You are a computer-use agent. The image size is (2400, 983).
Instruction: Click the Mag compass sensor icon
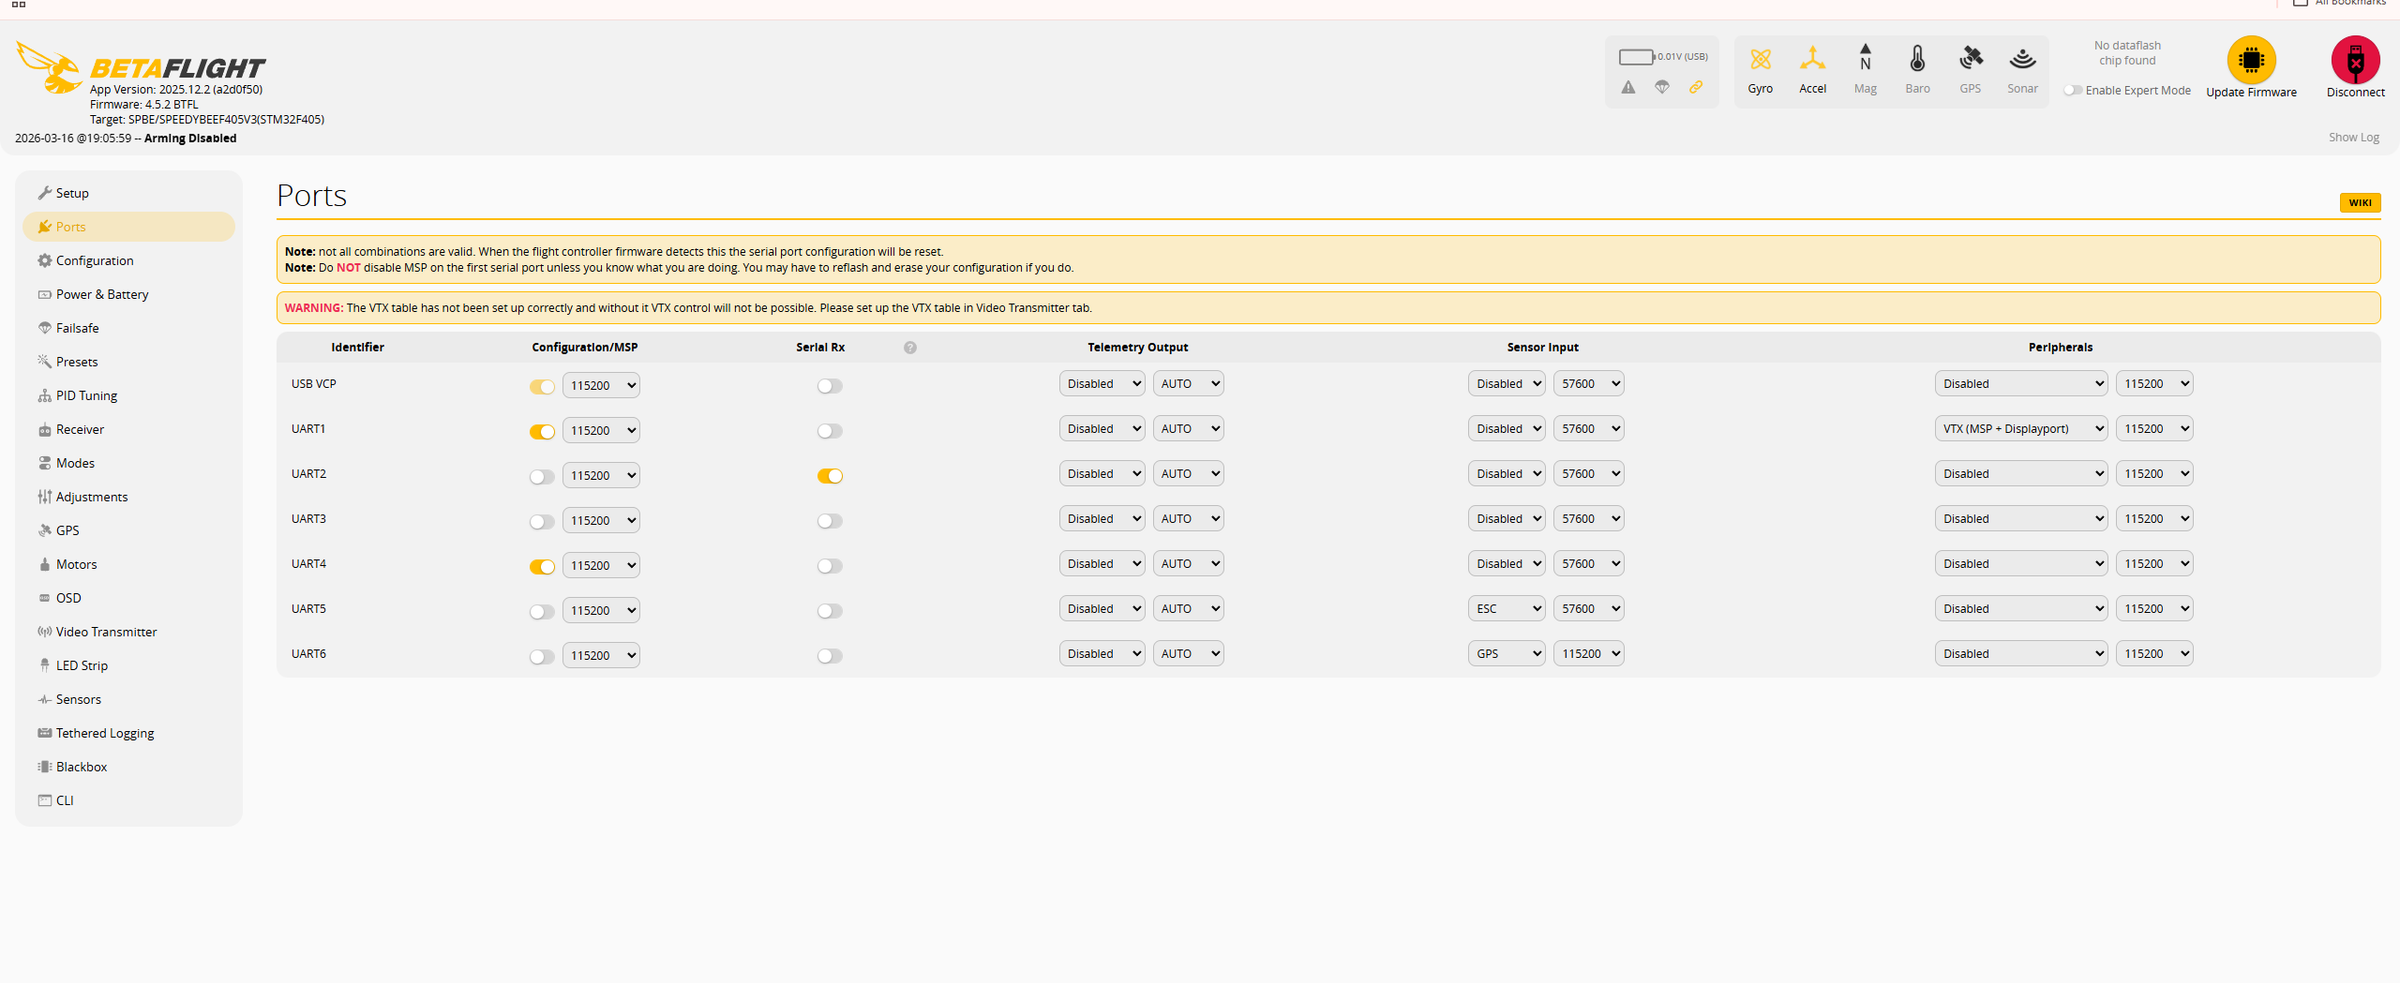tap(1865, 58)
